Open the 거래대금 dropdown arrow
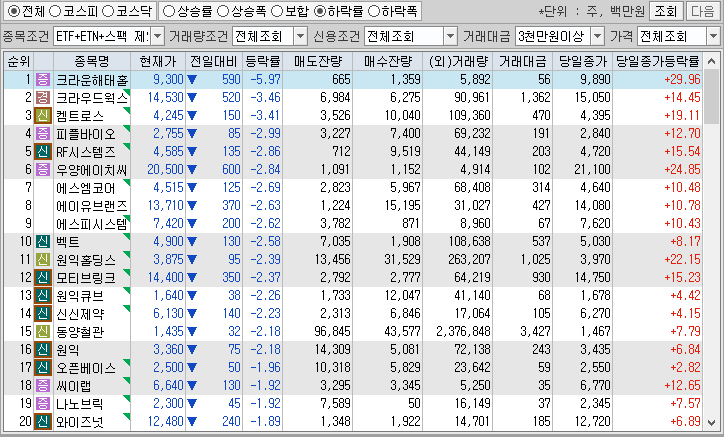The width and height of the screenshot is (724, 437). point(597,36)
